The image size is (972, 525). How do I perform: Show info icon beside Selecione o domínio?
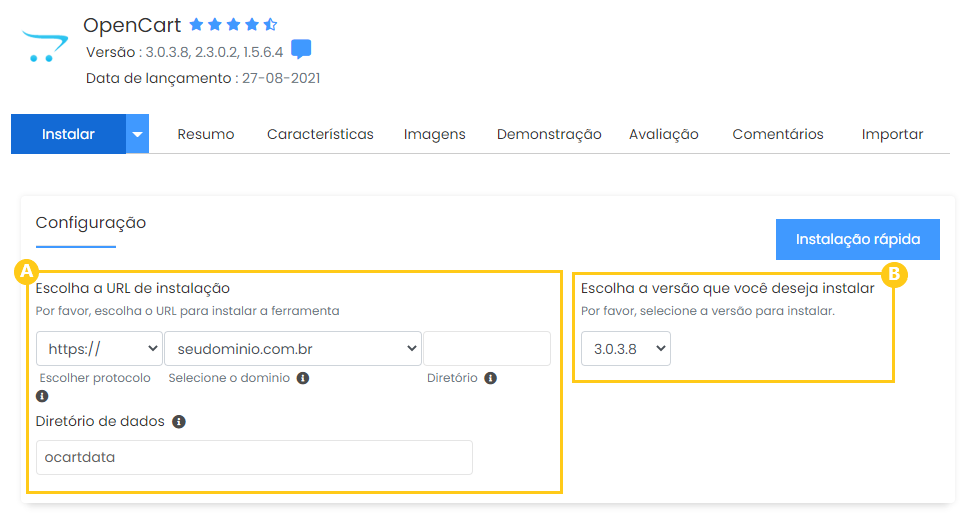point(303,378)
